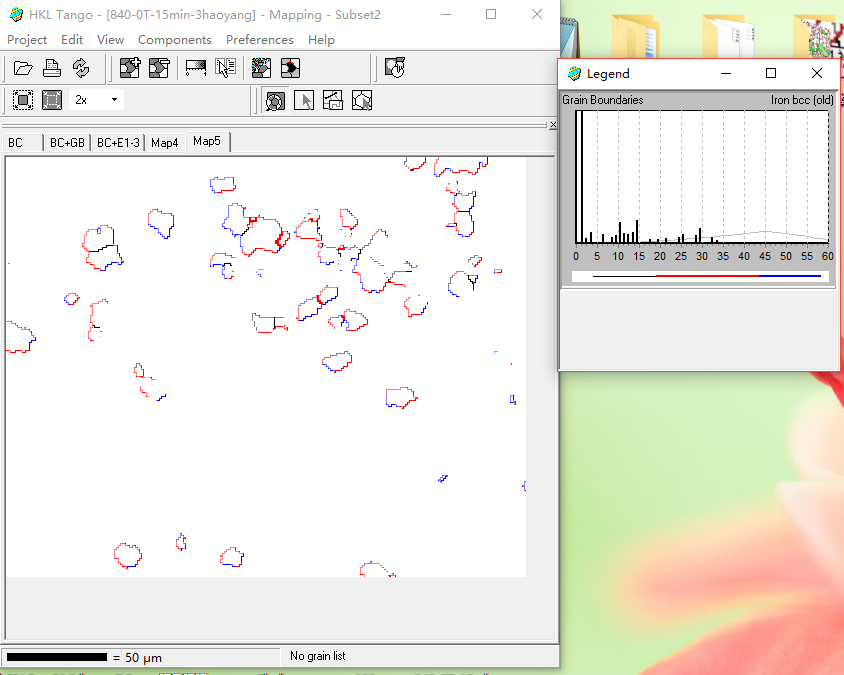
Task: Activate the magnifier zoom tool
Action: 275,101
